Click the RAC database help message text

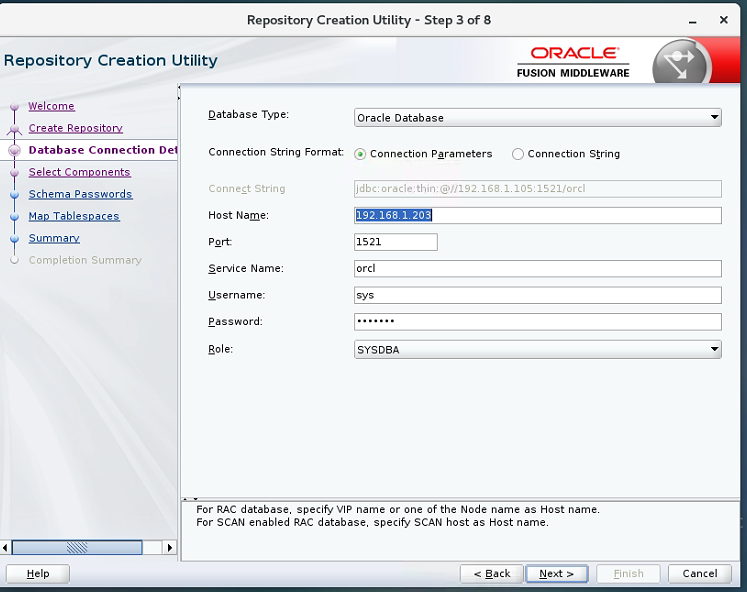pyautogui.click(x=398, y=510)
